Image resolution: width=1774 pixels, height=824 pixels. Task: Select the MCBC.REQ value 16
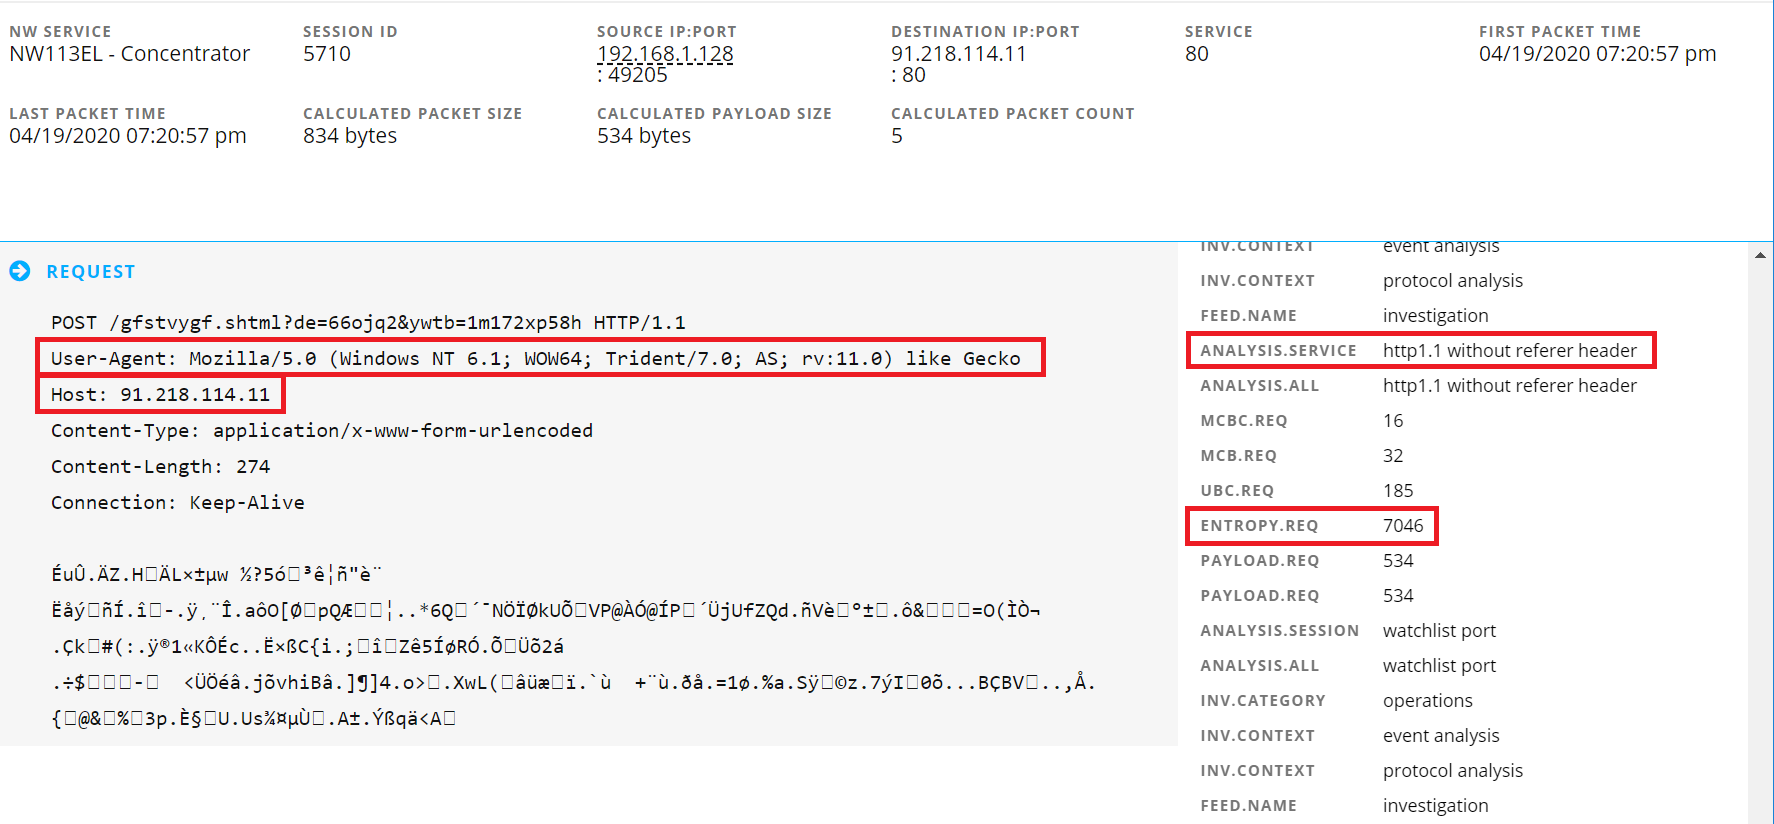[1393, 421]
